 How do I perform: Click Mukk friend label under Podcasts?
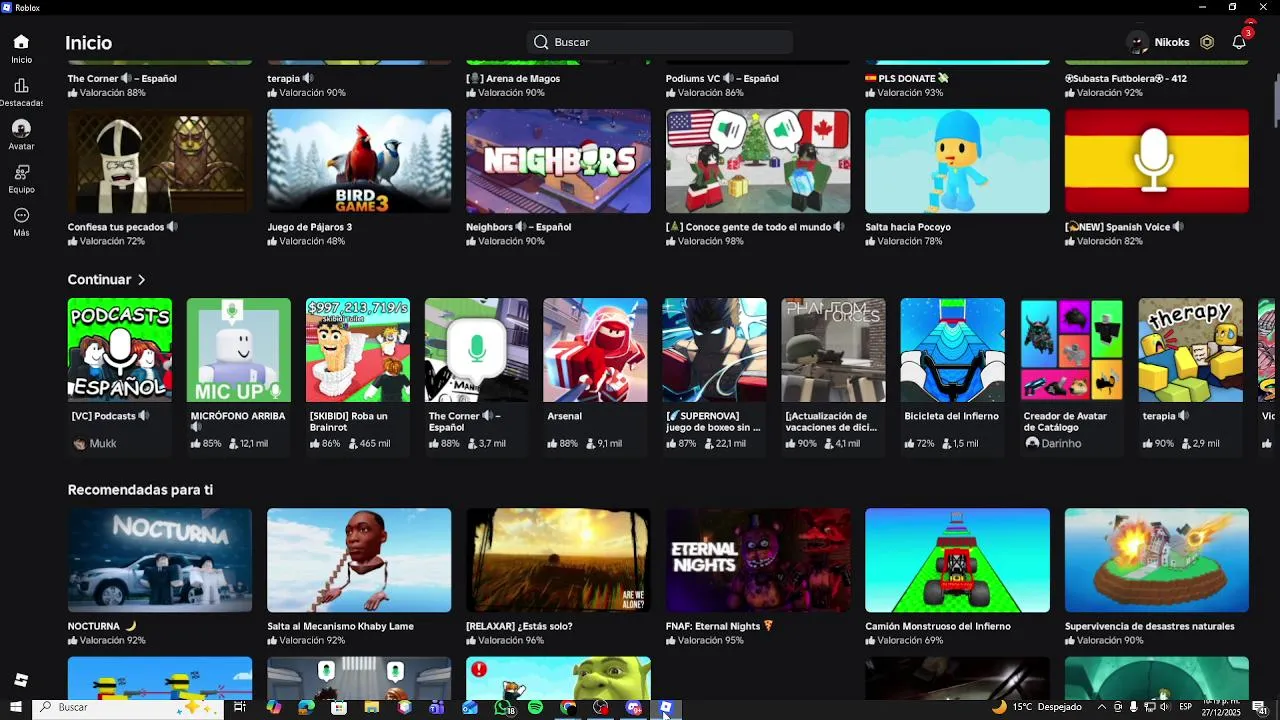[103, 443]
